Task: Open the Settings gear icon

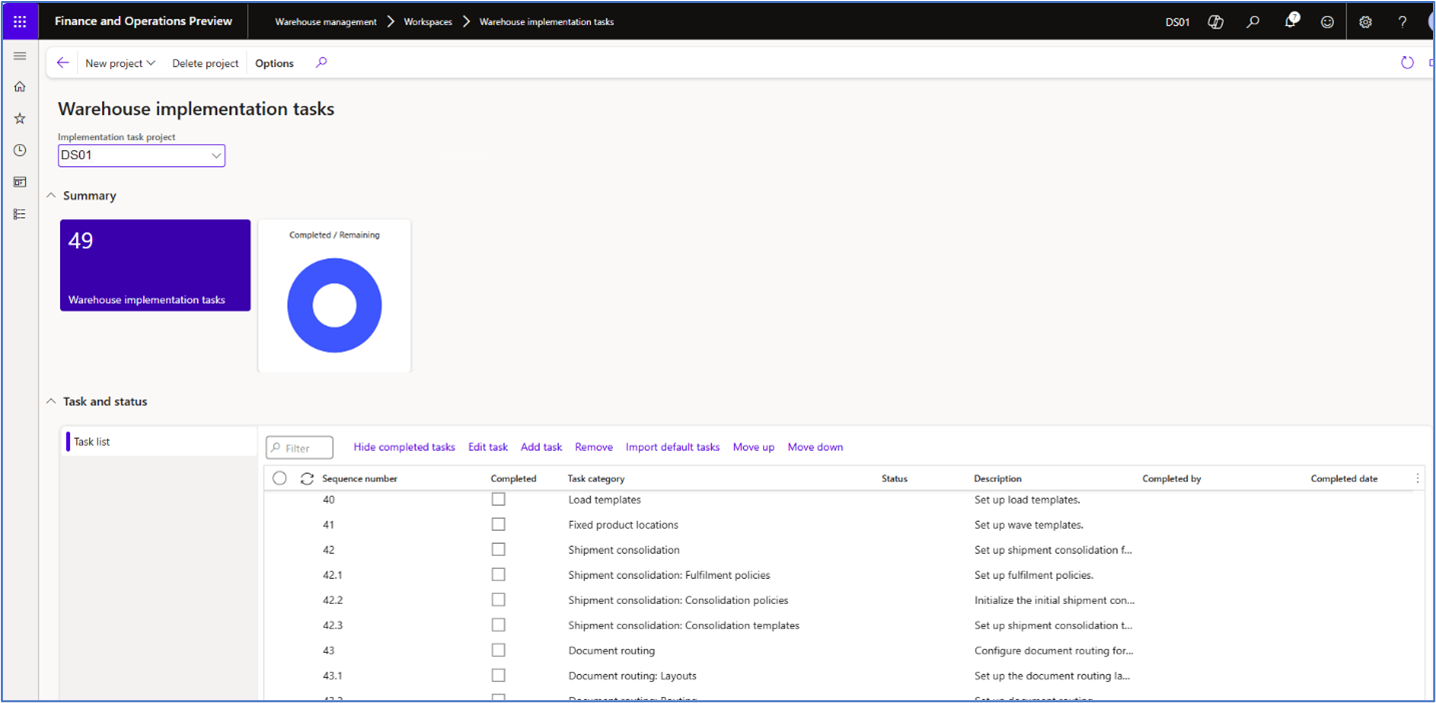Action: [x=1365, y=21]
